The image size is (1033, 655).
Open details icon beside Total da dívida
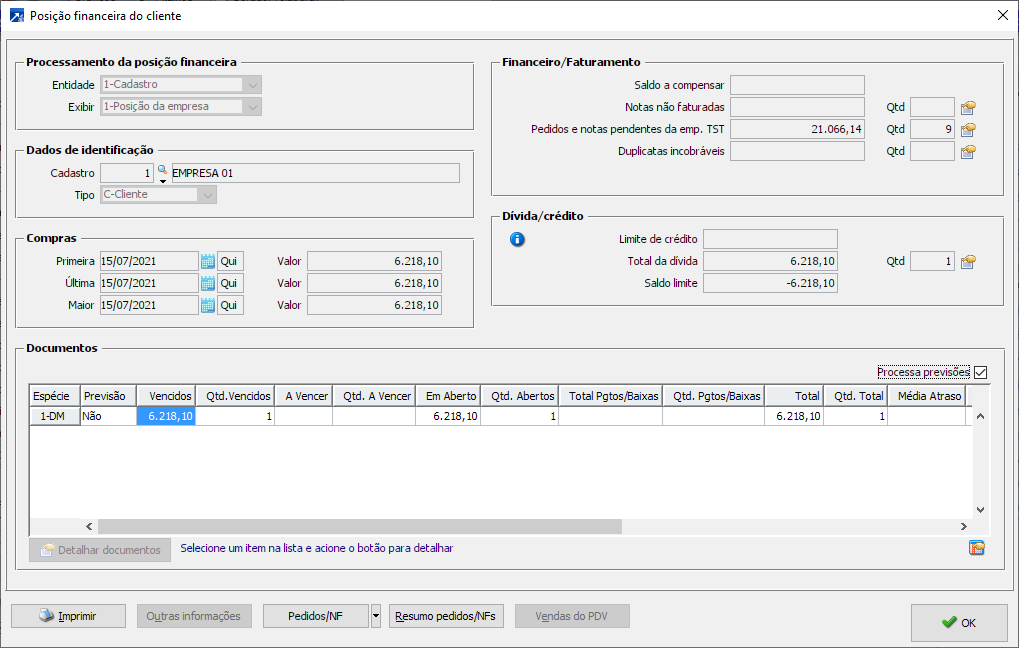click(x=967, y=262)
